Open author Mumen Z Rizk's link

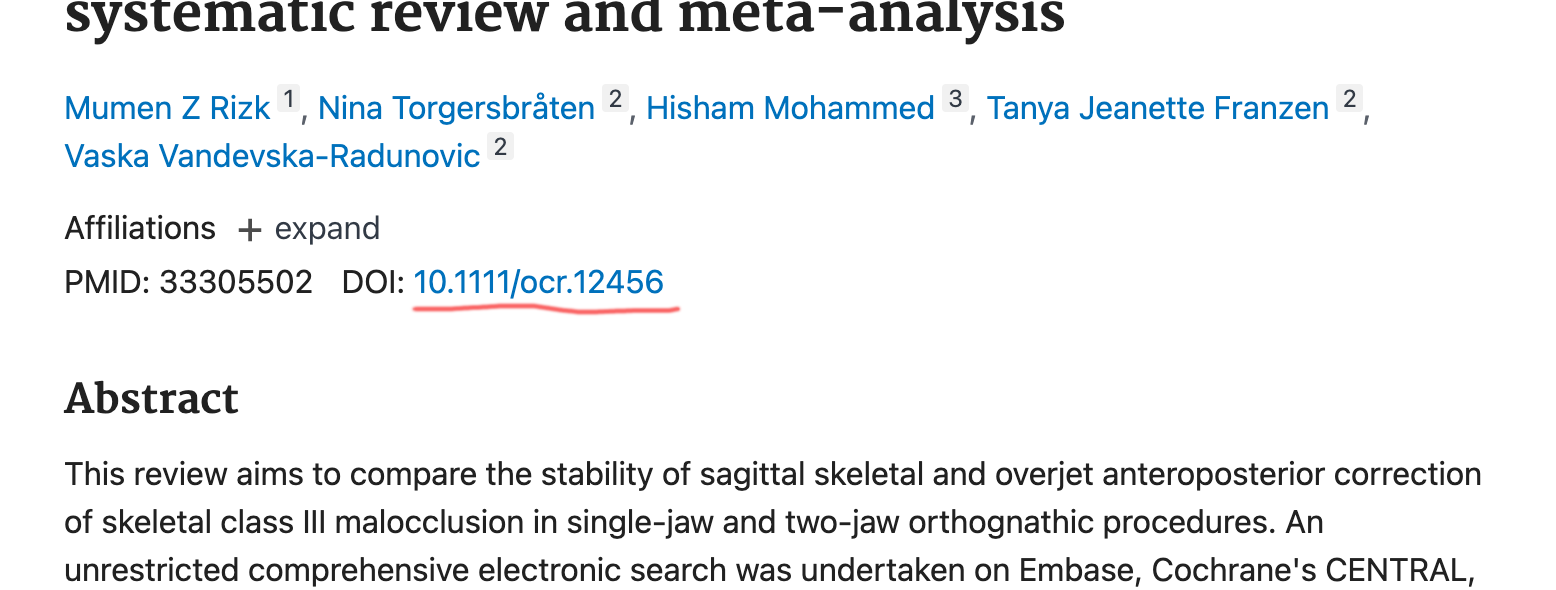[168, 108]
